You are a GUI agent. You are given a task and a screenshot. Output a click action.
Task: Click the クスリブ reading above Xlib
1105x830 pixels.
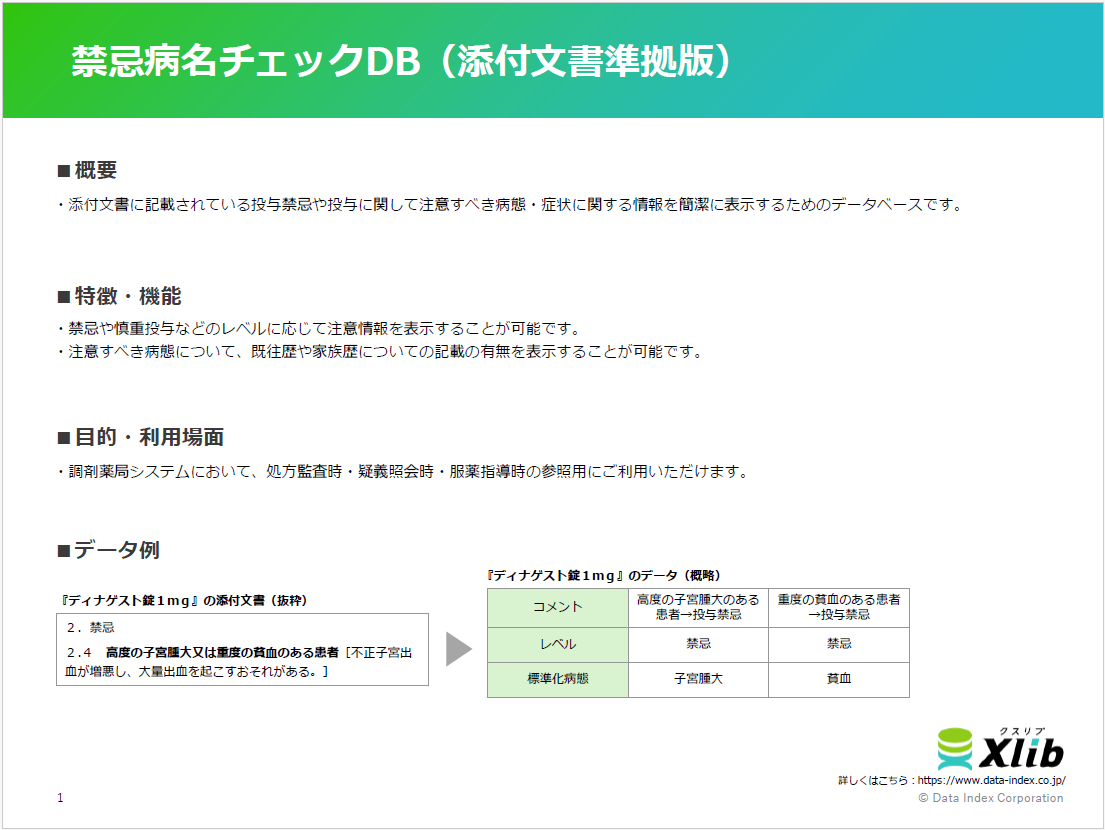(1021, 731)
